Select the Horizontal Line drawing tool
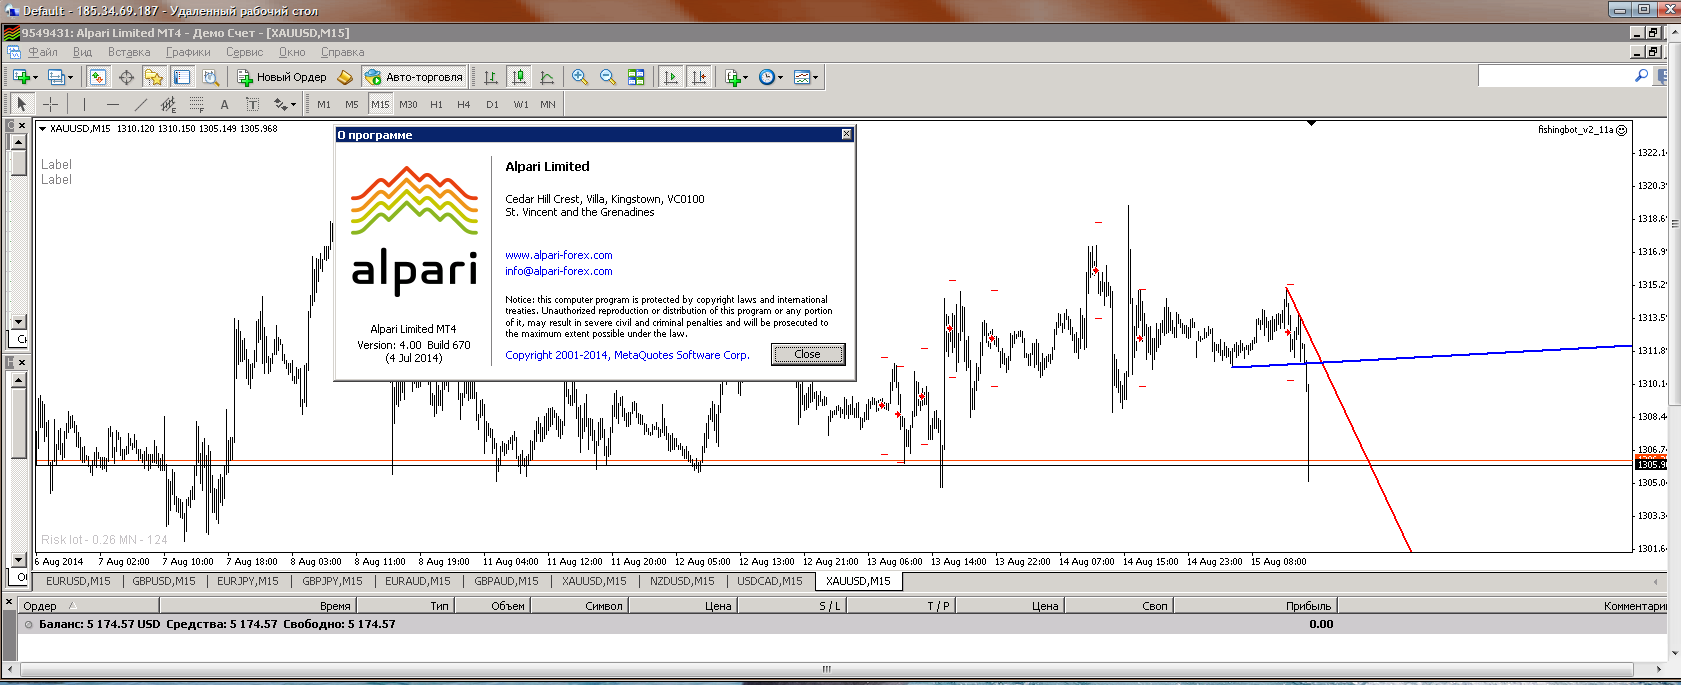The height and width of the screenshot is (685, 1681). [112, 104]
